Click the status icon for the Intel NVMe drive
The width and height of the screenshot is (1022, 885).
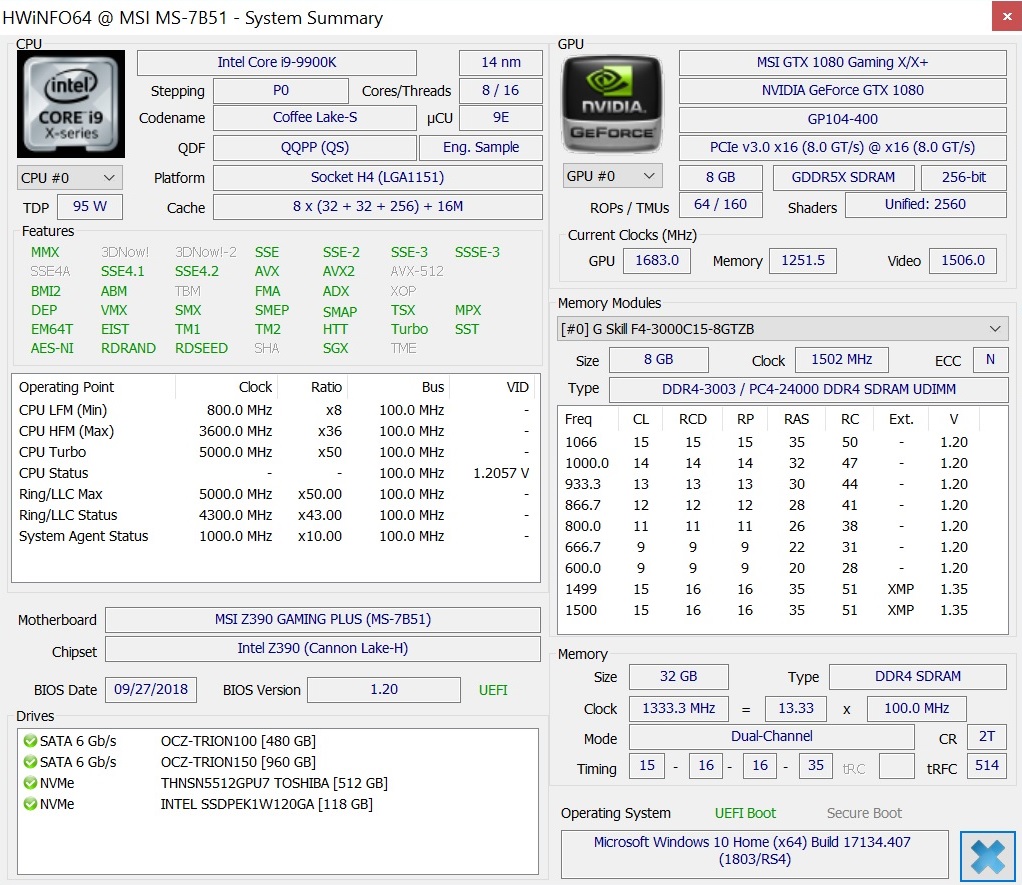tap(30, 804)
